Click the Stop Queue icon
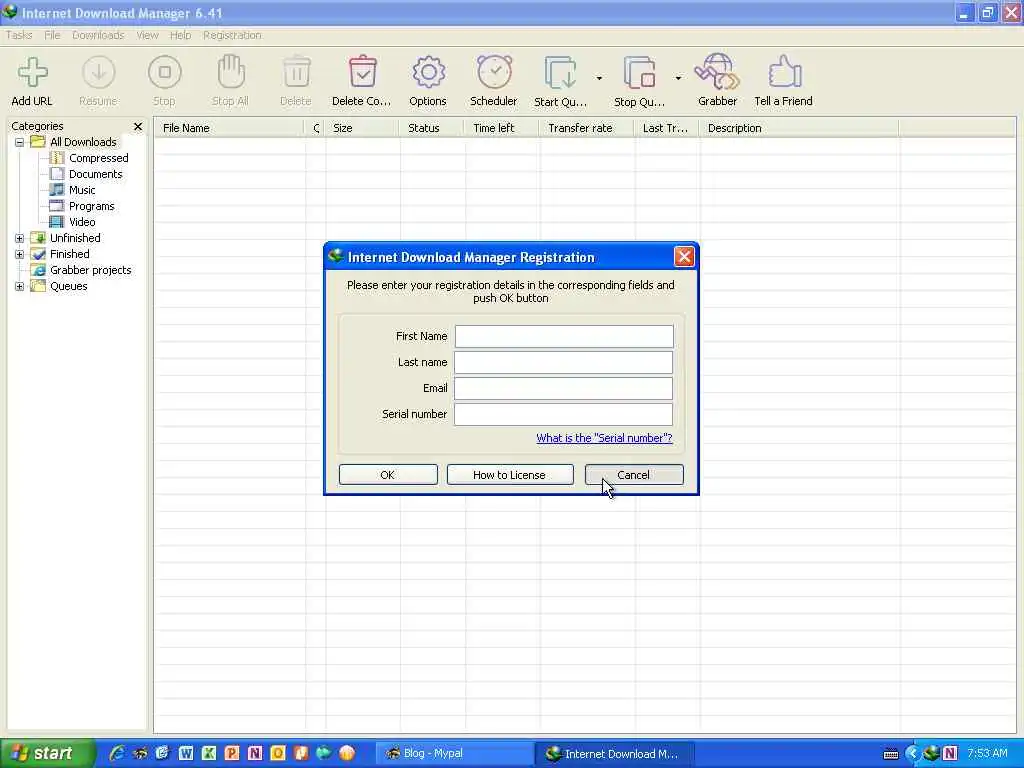This screenshot has height=768, width=1024. tap(639, 72)
